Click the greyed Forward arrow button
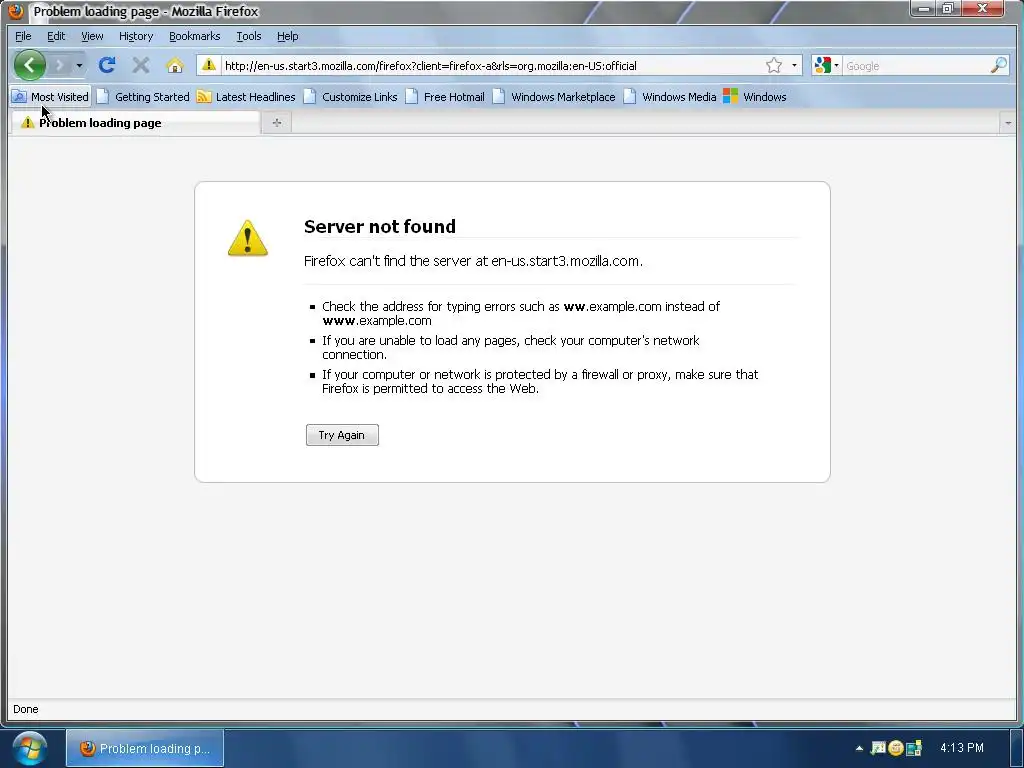The width and height of the screenshot is (1024, 768). [x=59, y=65]
